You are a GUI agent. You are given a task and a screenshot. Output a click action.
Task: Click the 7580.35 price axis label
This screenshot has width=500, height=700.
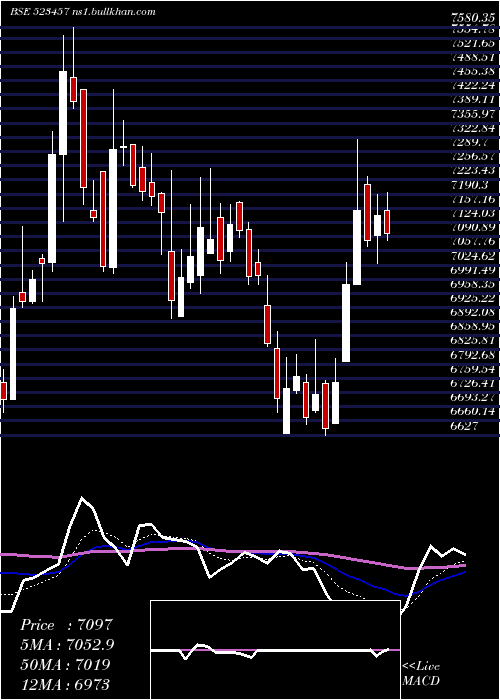(x=473, y=18)
